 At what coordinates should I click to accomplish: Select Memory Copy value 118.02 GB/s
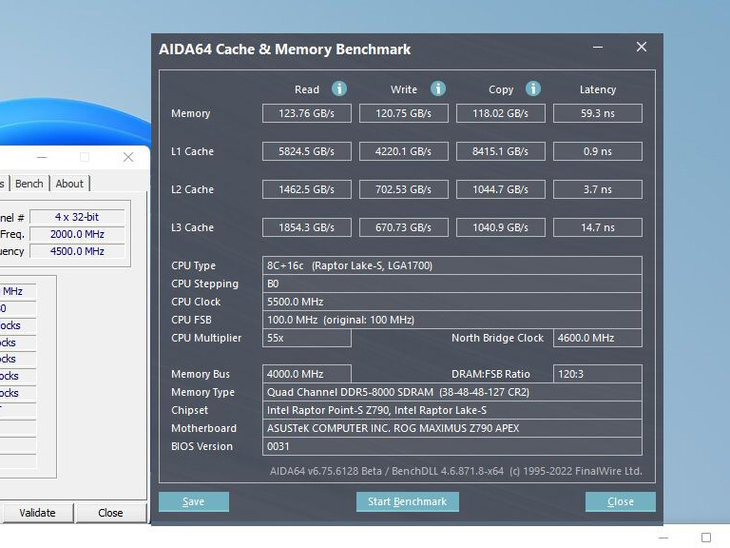point(500,113)
